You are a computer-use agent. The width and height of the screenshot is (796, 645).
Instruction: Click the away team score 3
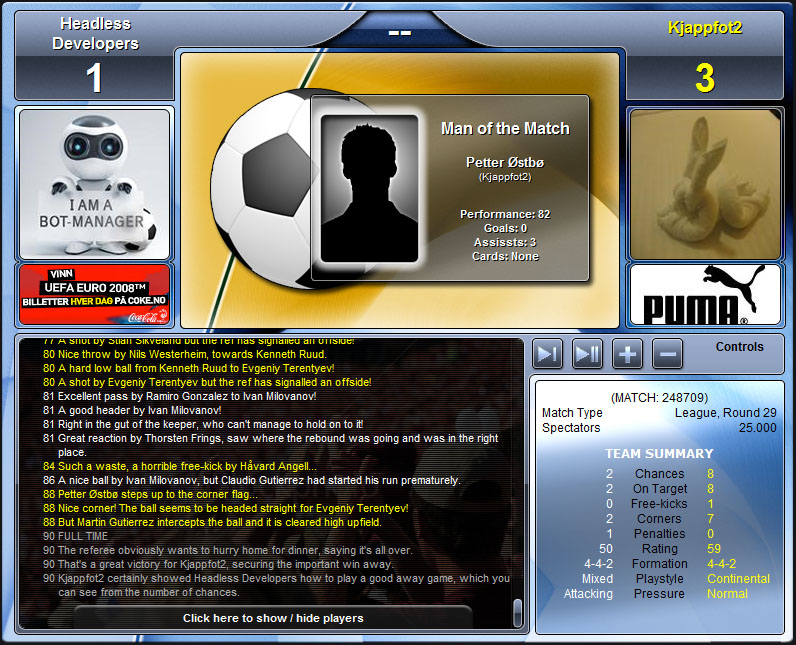704,78
